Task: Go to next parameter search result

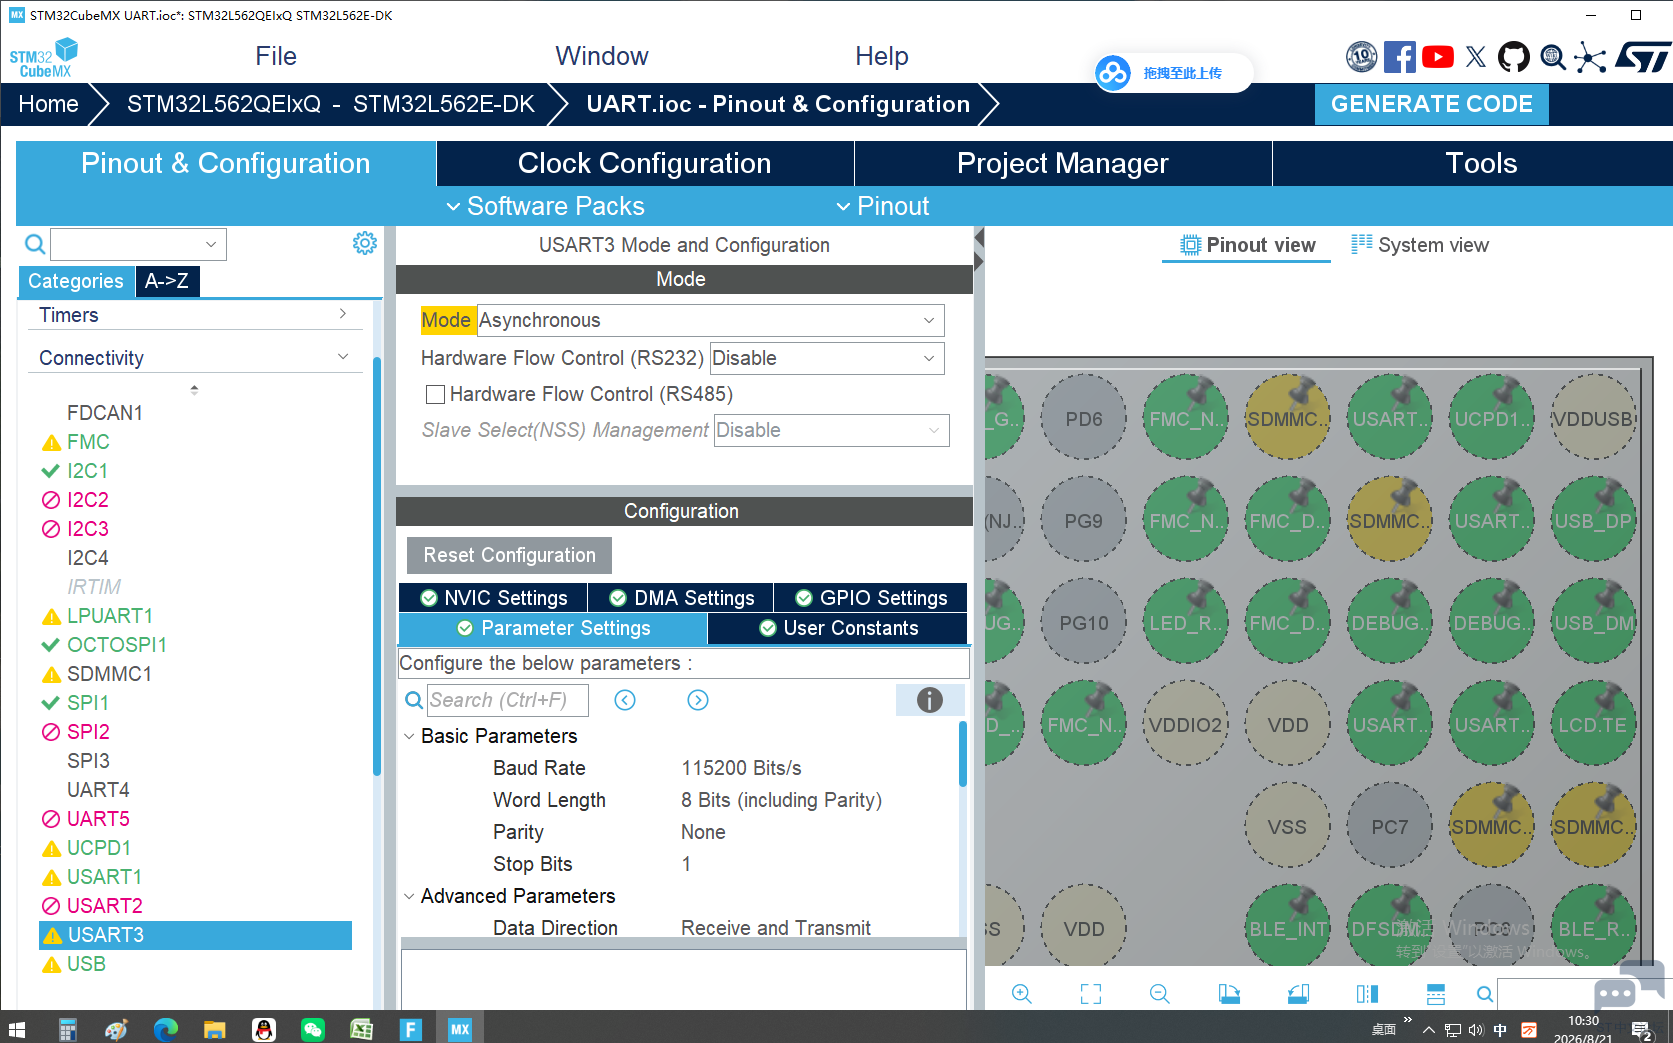Action: (698, 700)
